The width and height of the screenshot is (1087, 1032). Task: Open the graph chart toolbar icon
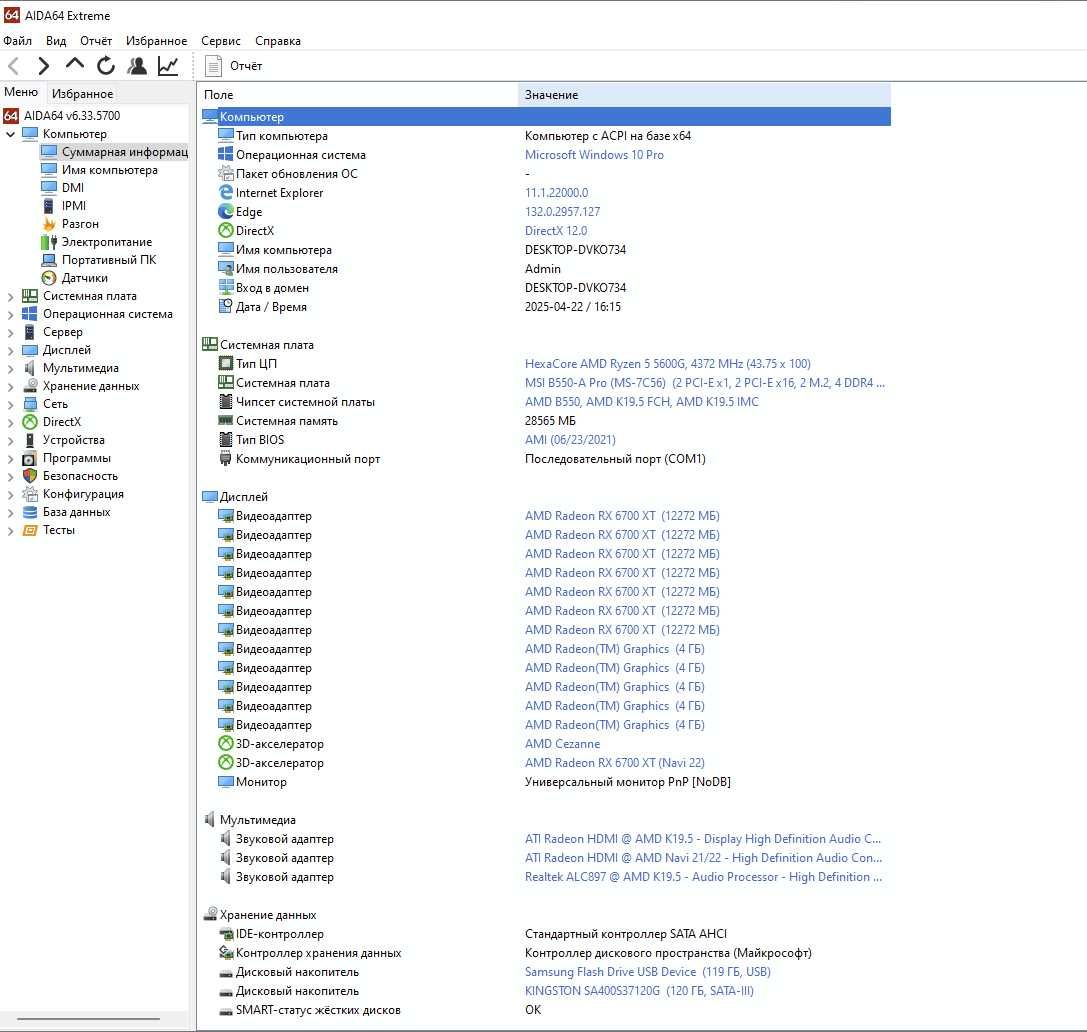168,66
